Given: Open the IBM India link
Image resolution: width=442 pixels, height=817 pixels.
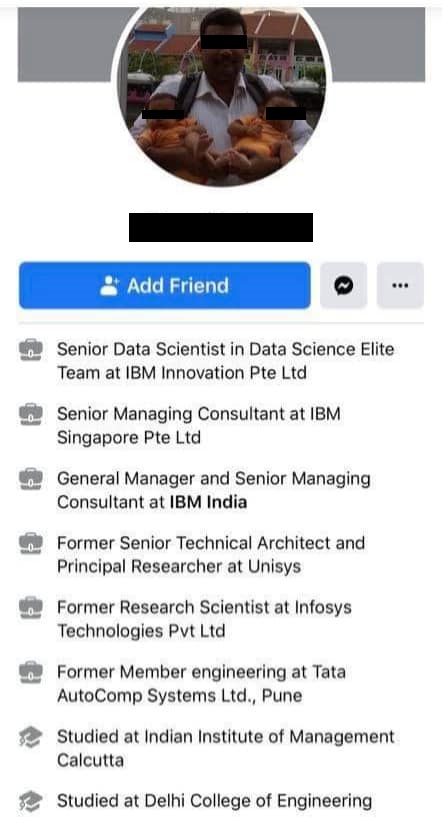Looking at the screenshot, I should click(208, 502).
